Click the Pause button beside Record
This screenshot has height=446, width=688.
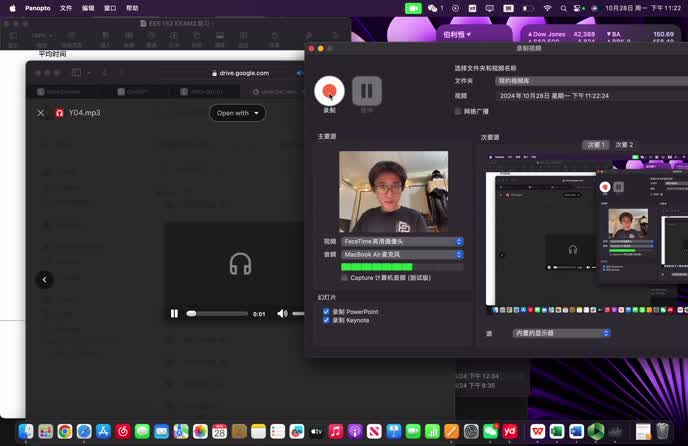pyautogui.click(x=366, y=91)
